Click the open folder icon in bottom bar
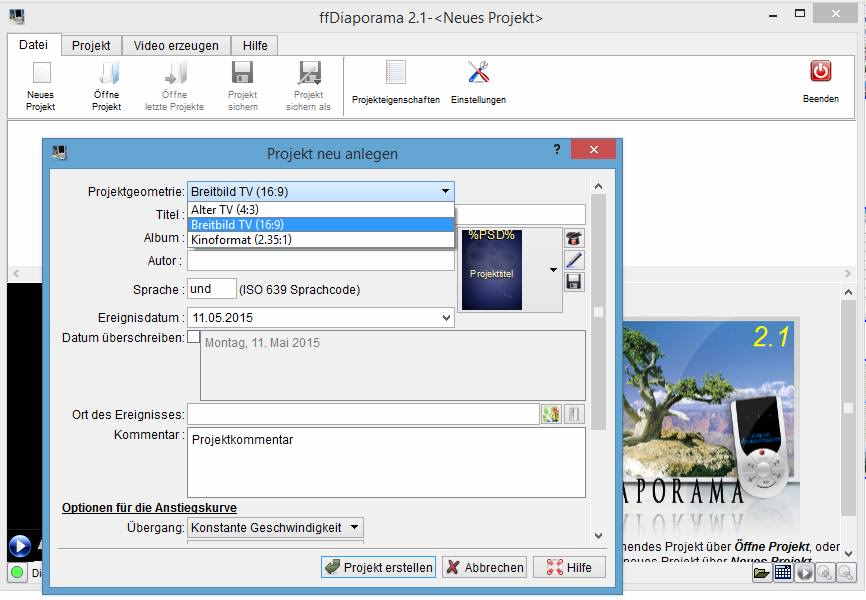The width and height of the screenshot is (866, 600). (x=762, y=573)
